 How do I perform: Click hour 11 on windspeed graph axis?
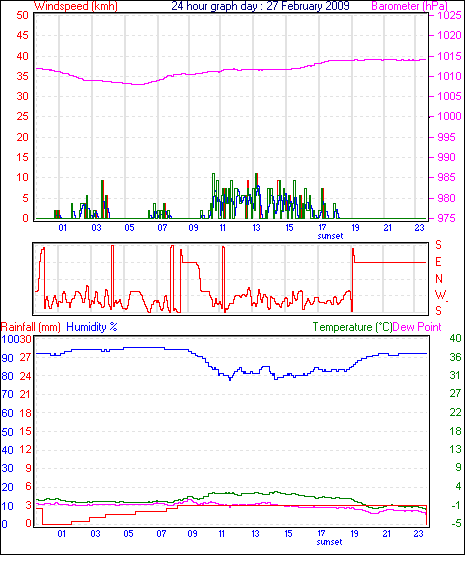coord(223,228)
